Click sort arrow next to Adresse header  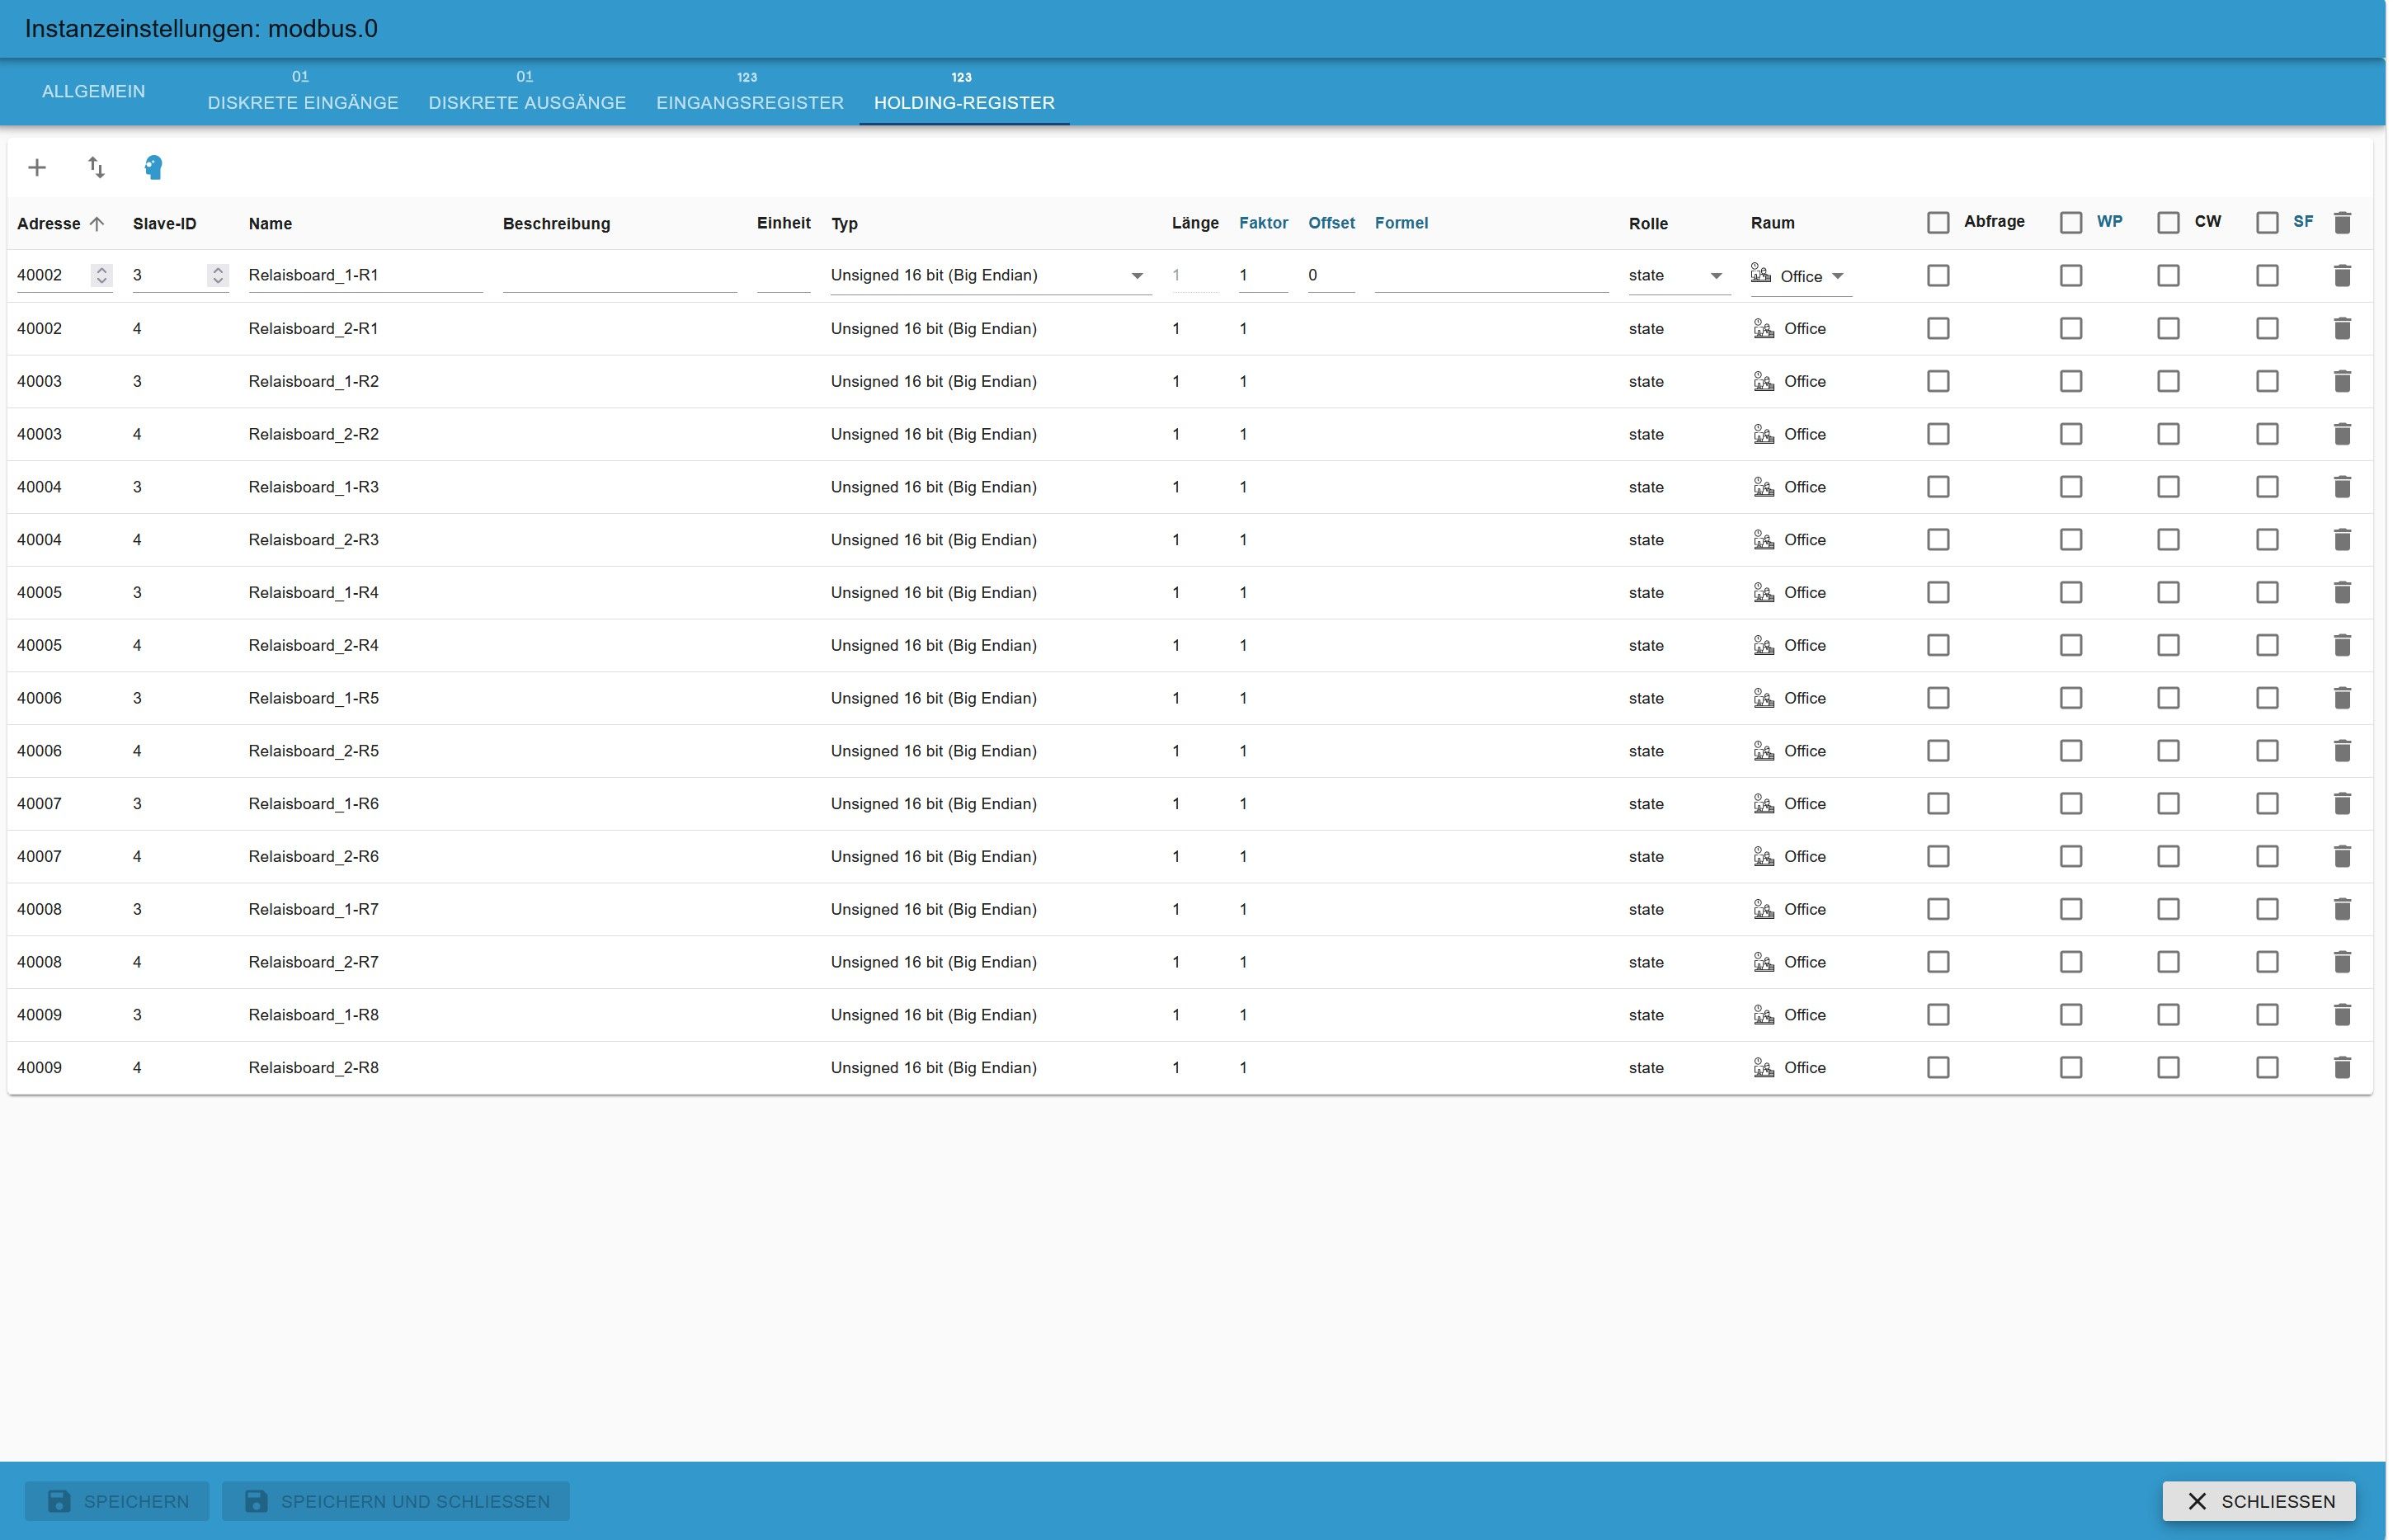pyautogui.click(x=97, y=223)
